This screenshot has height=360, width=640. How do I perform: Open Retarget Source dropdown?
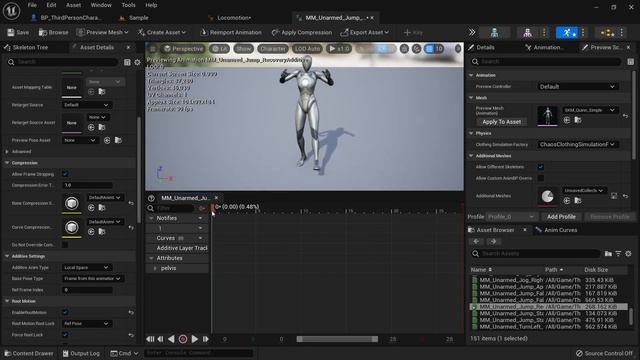[x=86, y=105]
